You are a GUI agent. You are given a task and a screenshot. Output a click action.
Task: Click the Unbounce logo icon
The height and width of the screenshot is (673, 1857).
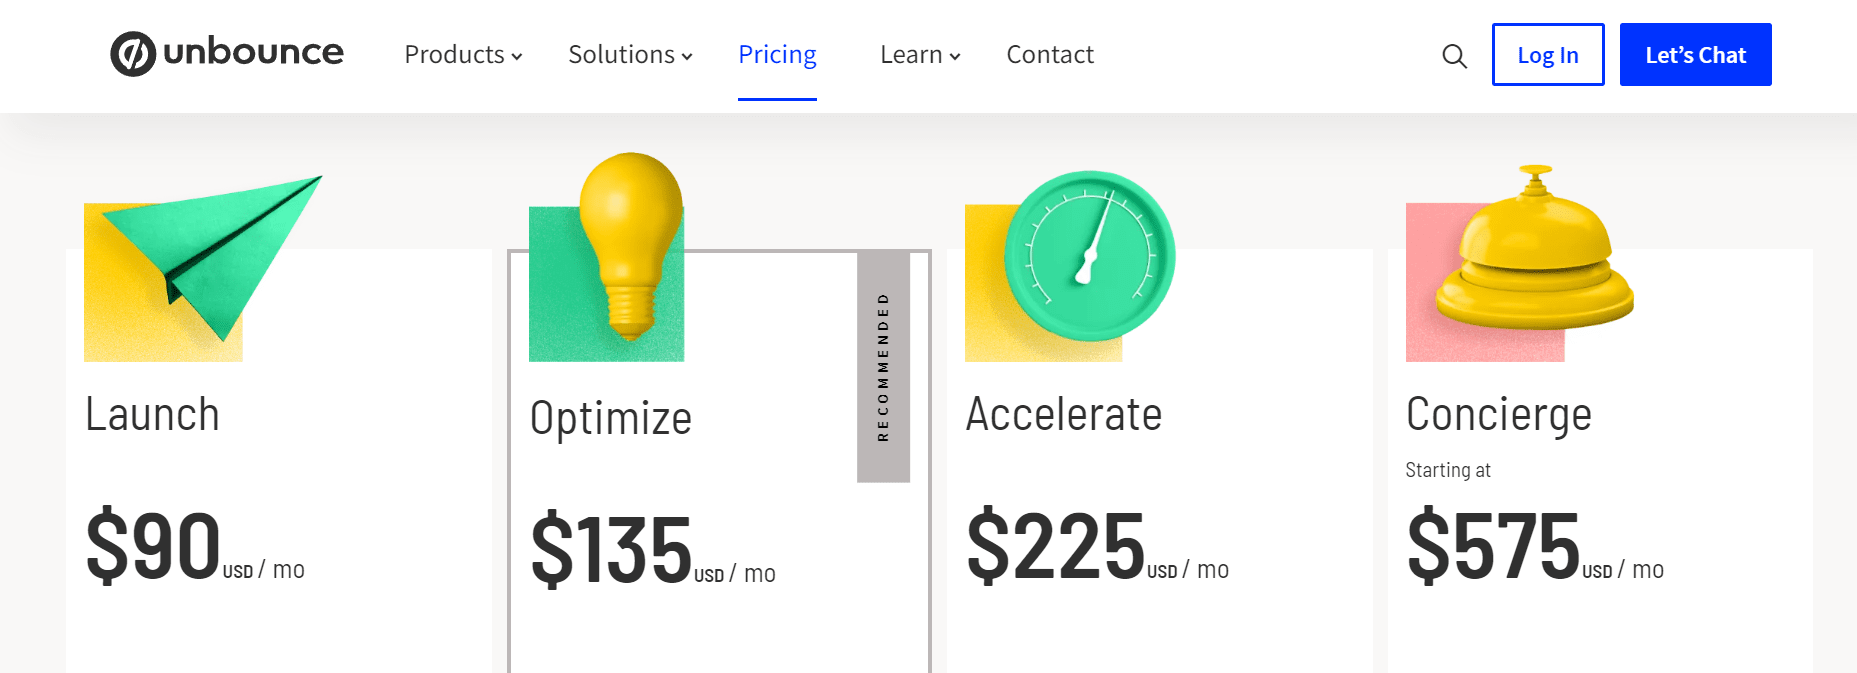133,54
